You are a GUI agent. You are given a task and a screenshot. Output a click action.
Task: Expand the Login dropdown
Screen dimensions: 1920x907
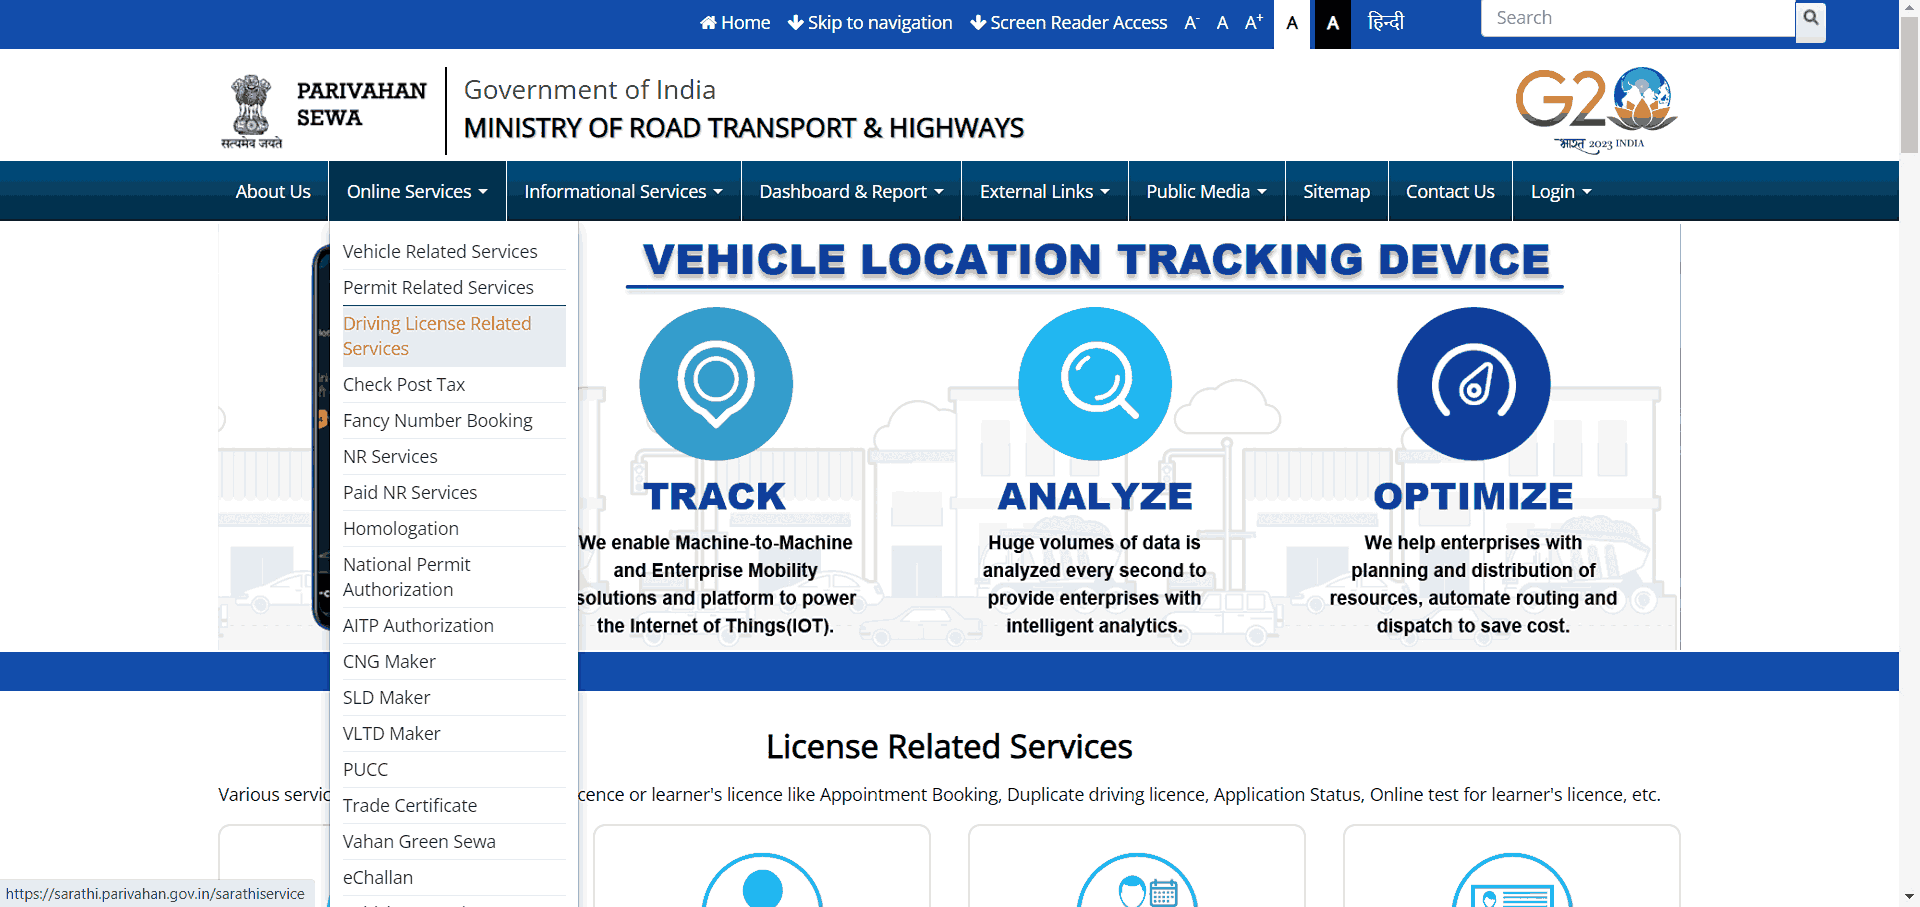coord(1561,191)
